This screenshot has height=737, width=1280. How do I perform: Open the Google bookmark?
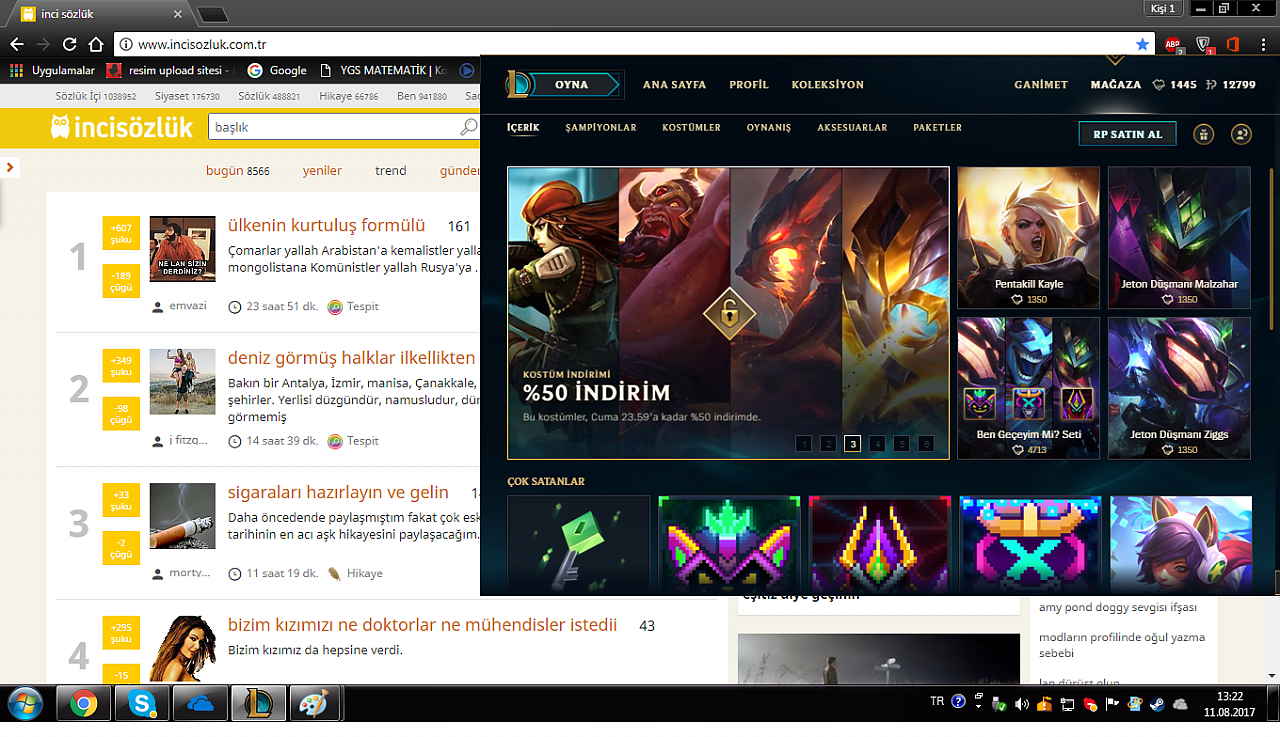coord(277,70)
